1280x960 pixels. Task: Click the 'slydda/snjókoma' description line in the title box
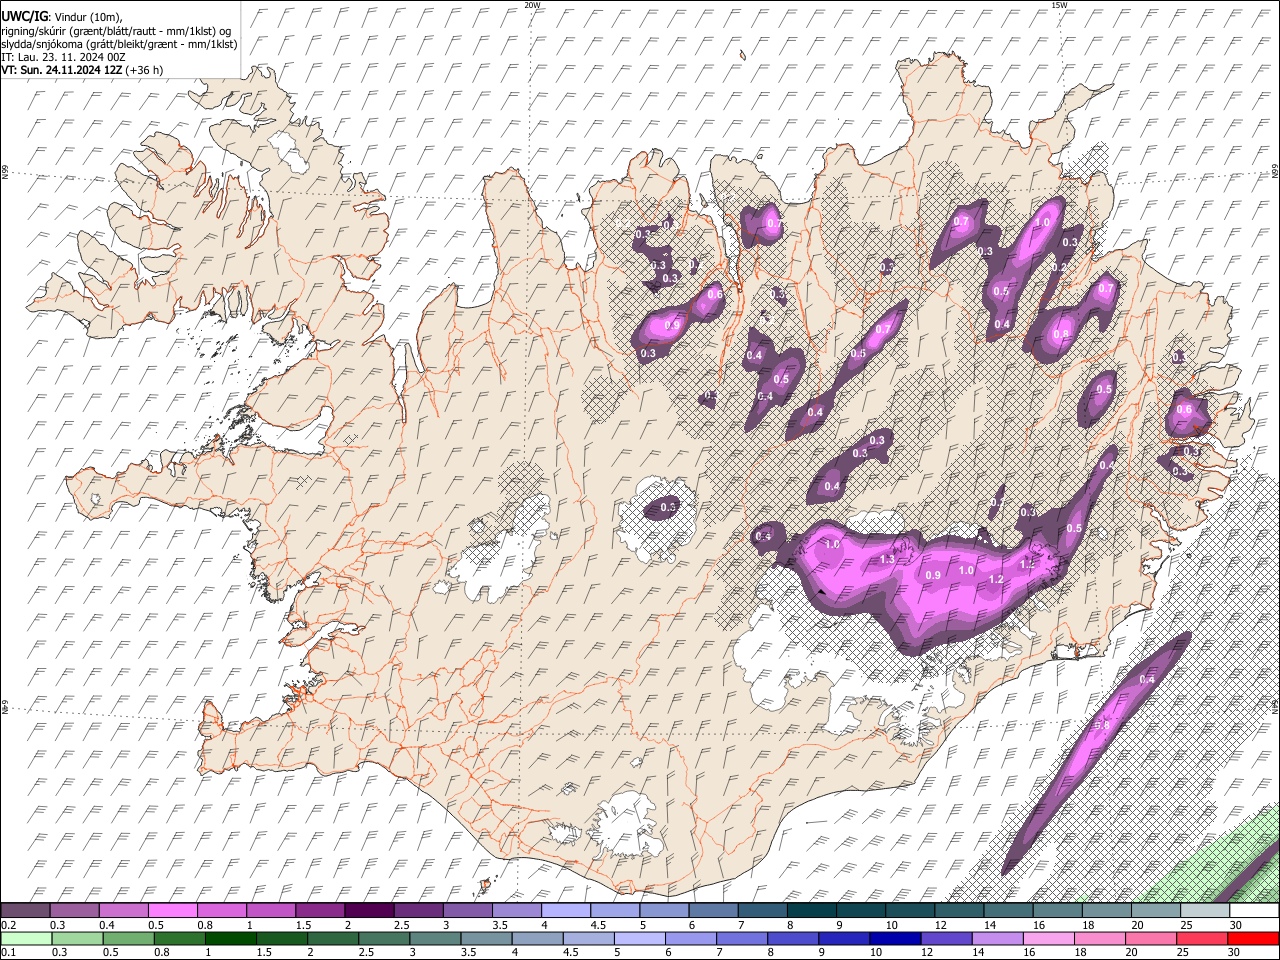(x=119, y=43)
